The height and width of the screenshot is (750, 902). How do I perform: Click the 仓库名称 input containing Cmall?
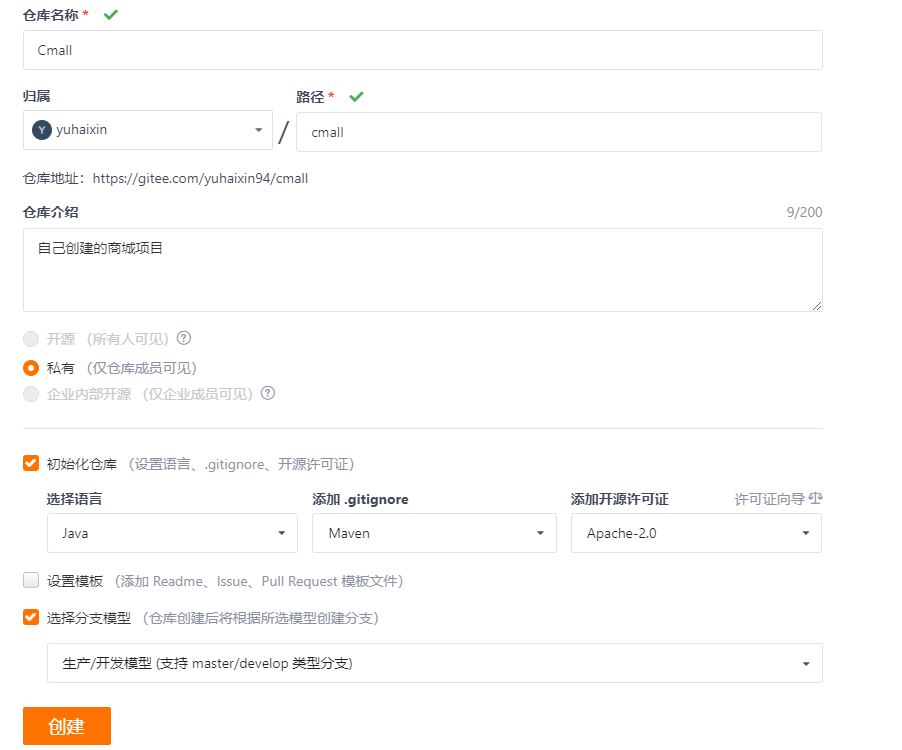coord(423,50)
